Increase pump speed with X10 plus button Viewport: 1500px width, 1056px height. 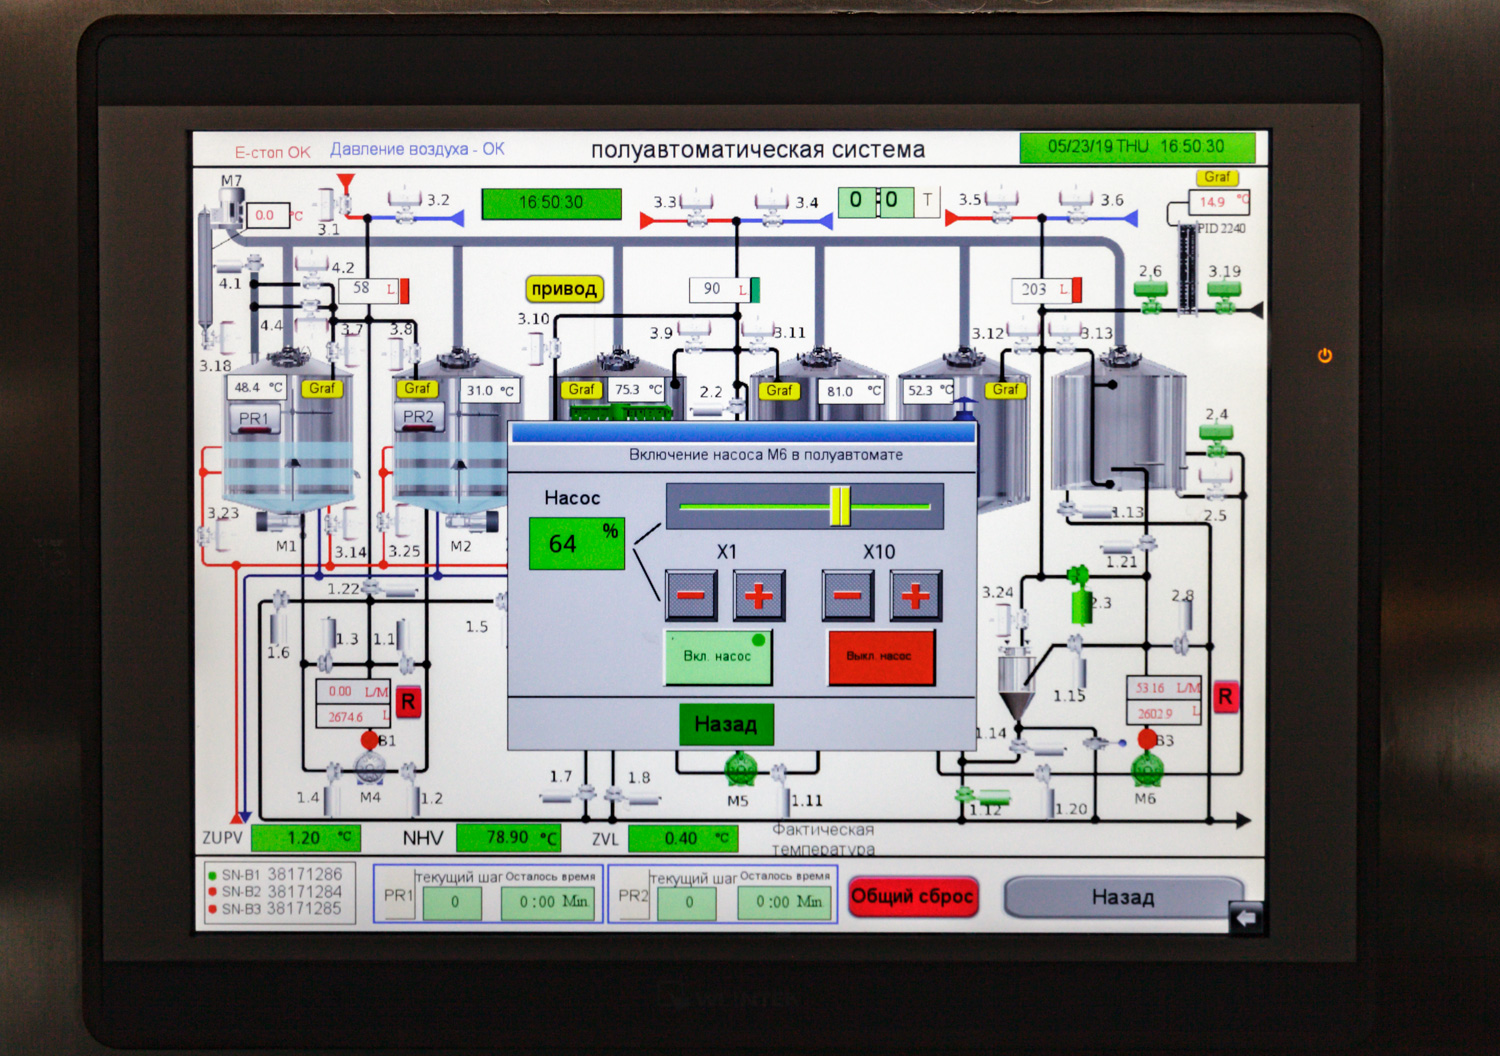[x=915, y=595]
